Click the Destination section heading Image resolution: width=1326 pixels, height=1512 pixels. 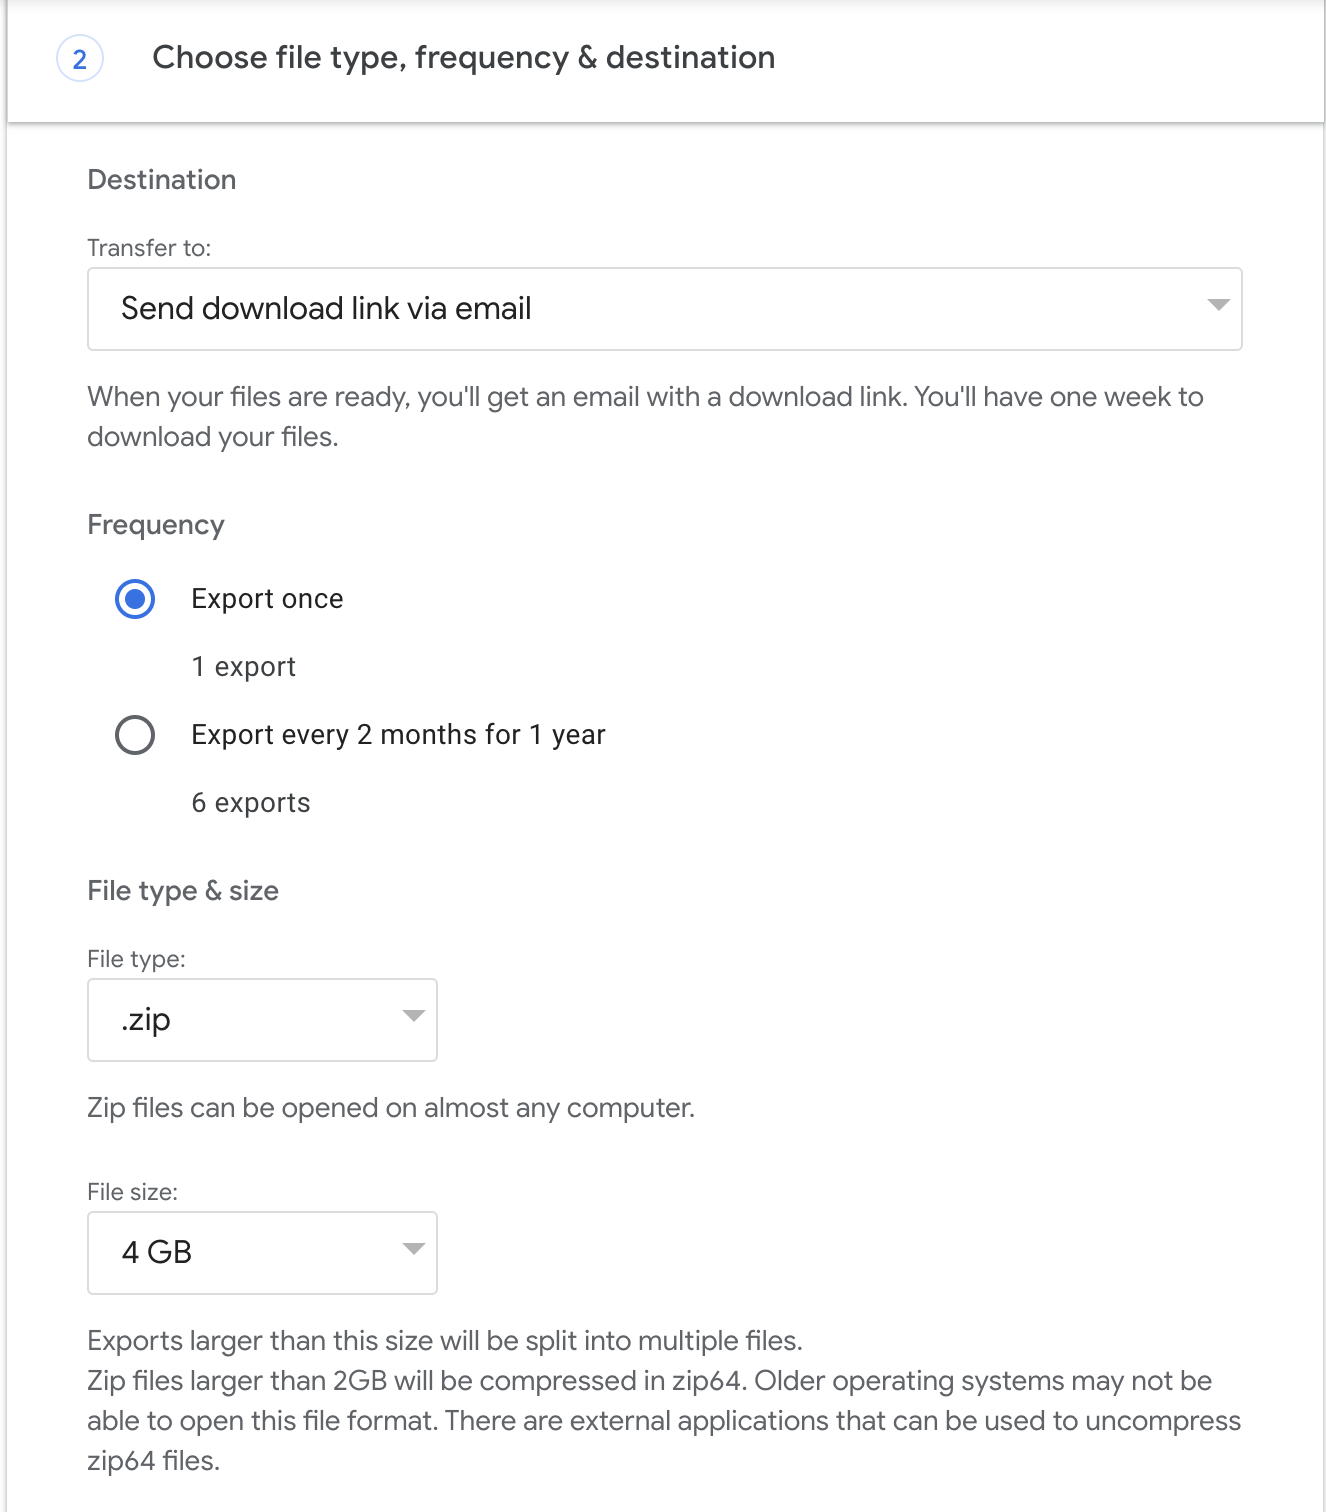click(x=162, y=180)
